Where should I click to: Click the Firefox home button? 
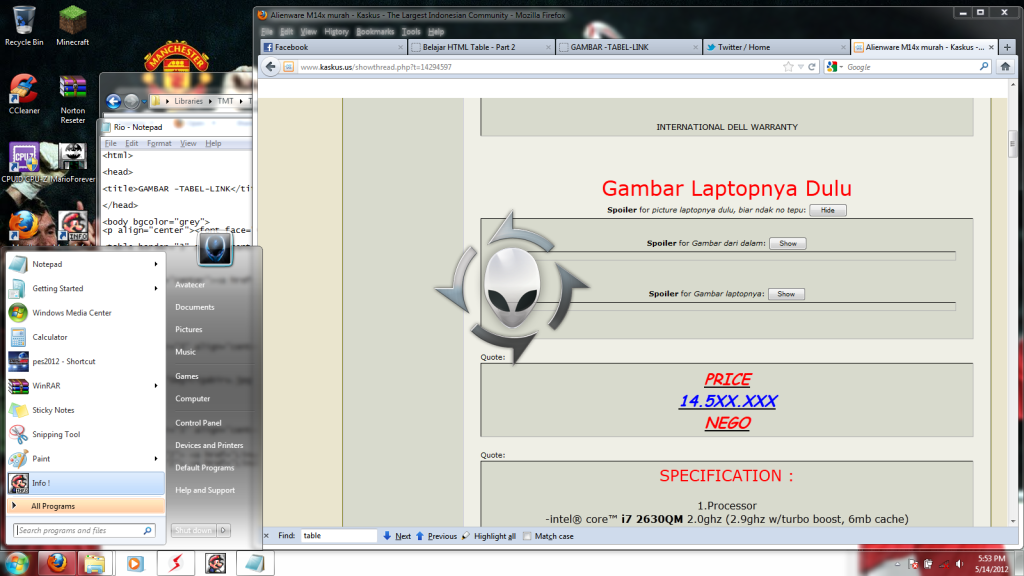click(x=1005, y=67)
